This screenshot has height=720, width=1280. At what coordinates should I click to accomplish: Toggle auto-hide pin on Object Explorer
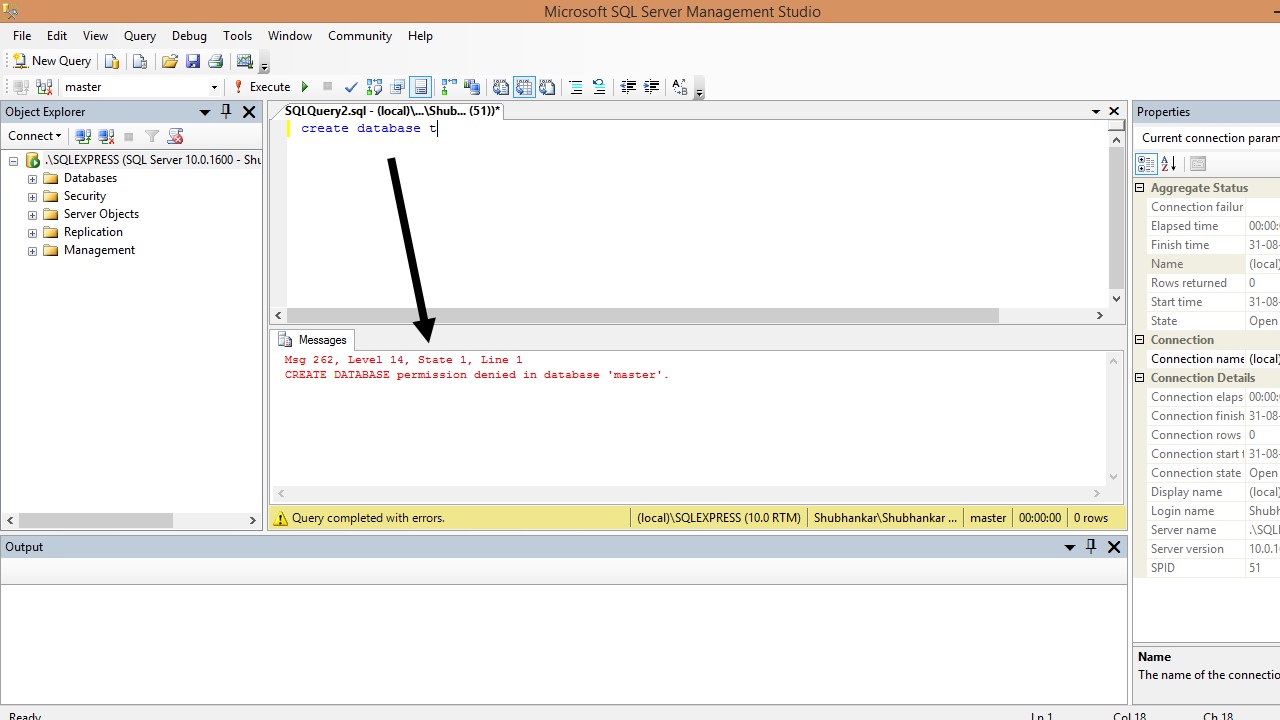click(x=226, y=112)
